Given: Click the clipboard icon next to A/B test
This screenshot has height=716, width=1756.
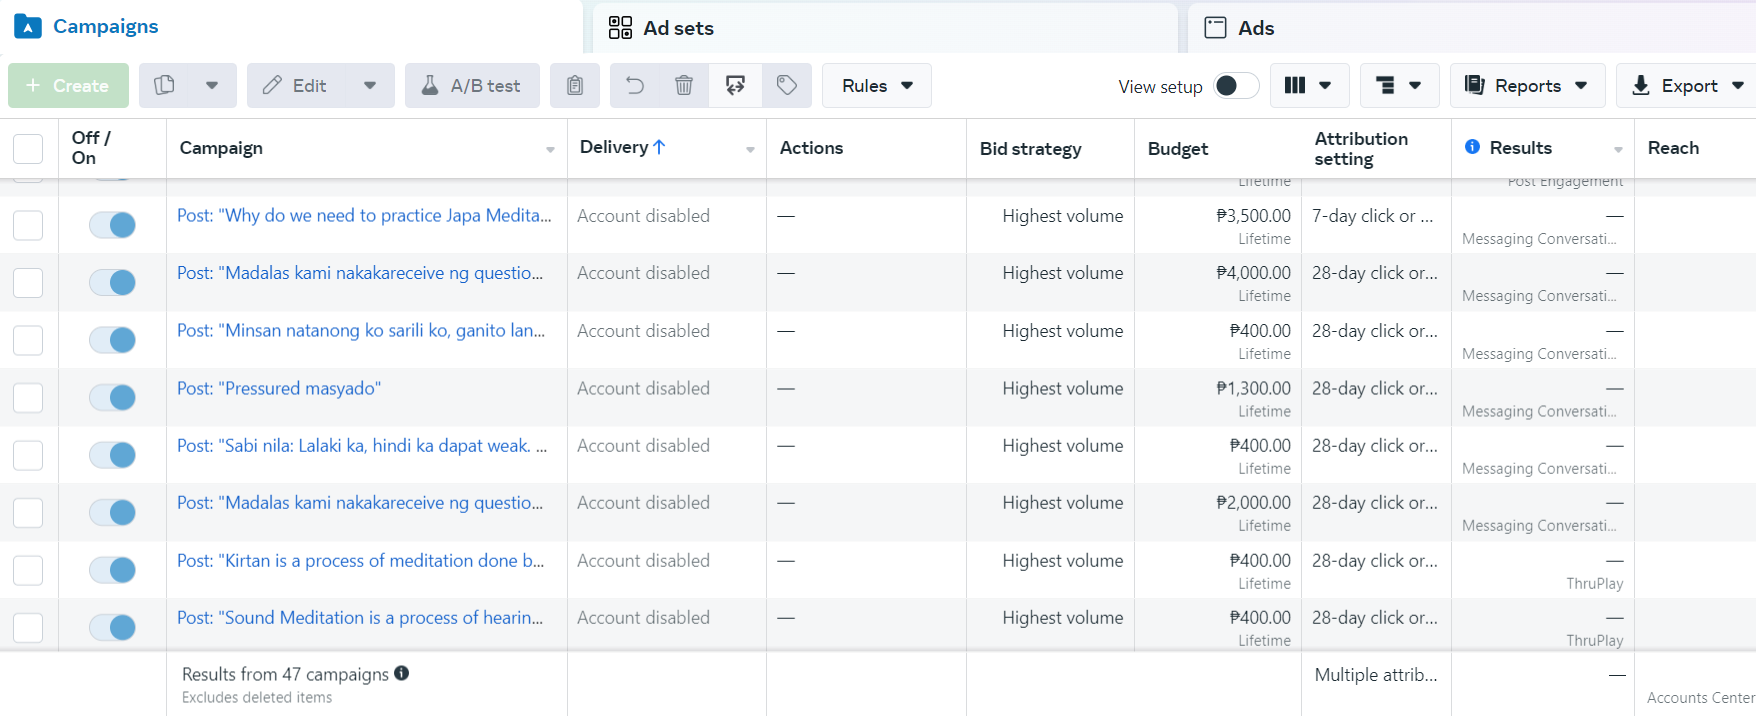Looking at the screenshot, I should 575,86.
